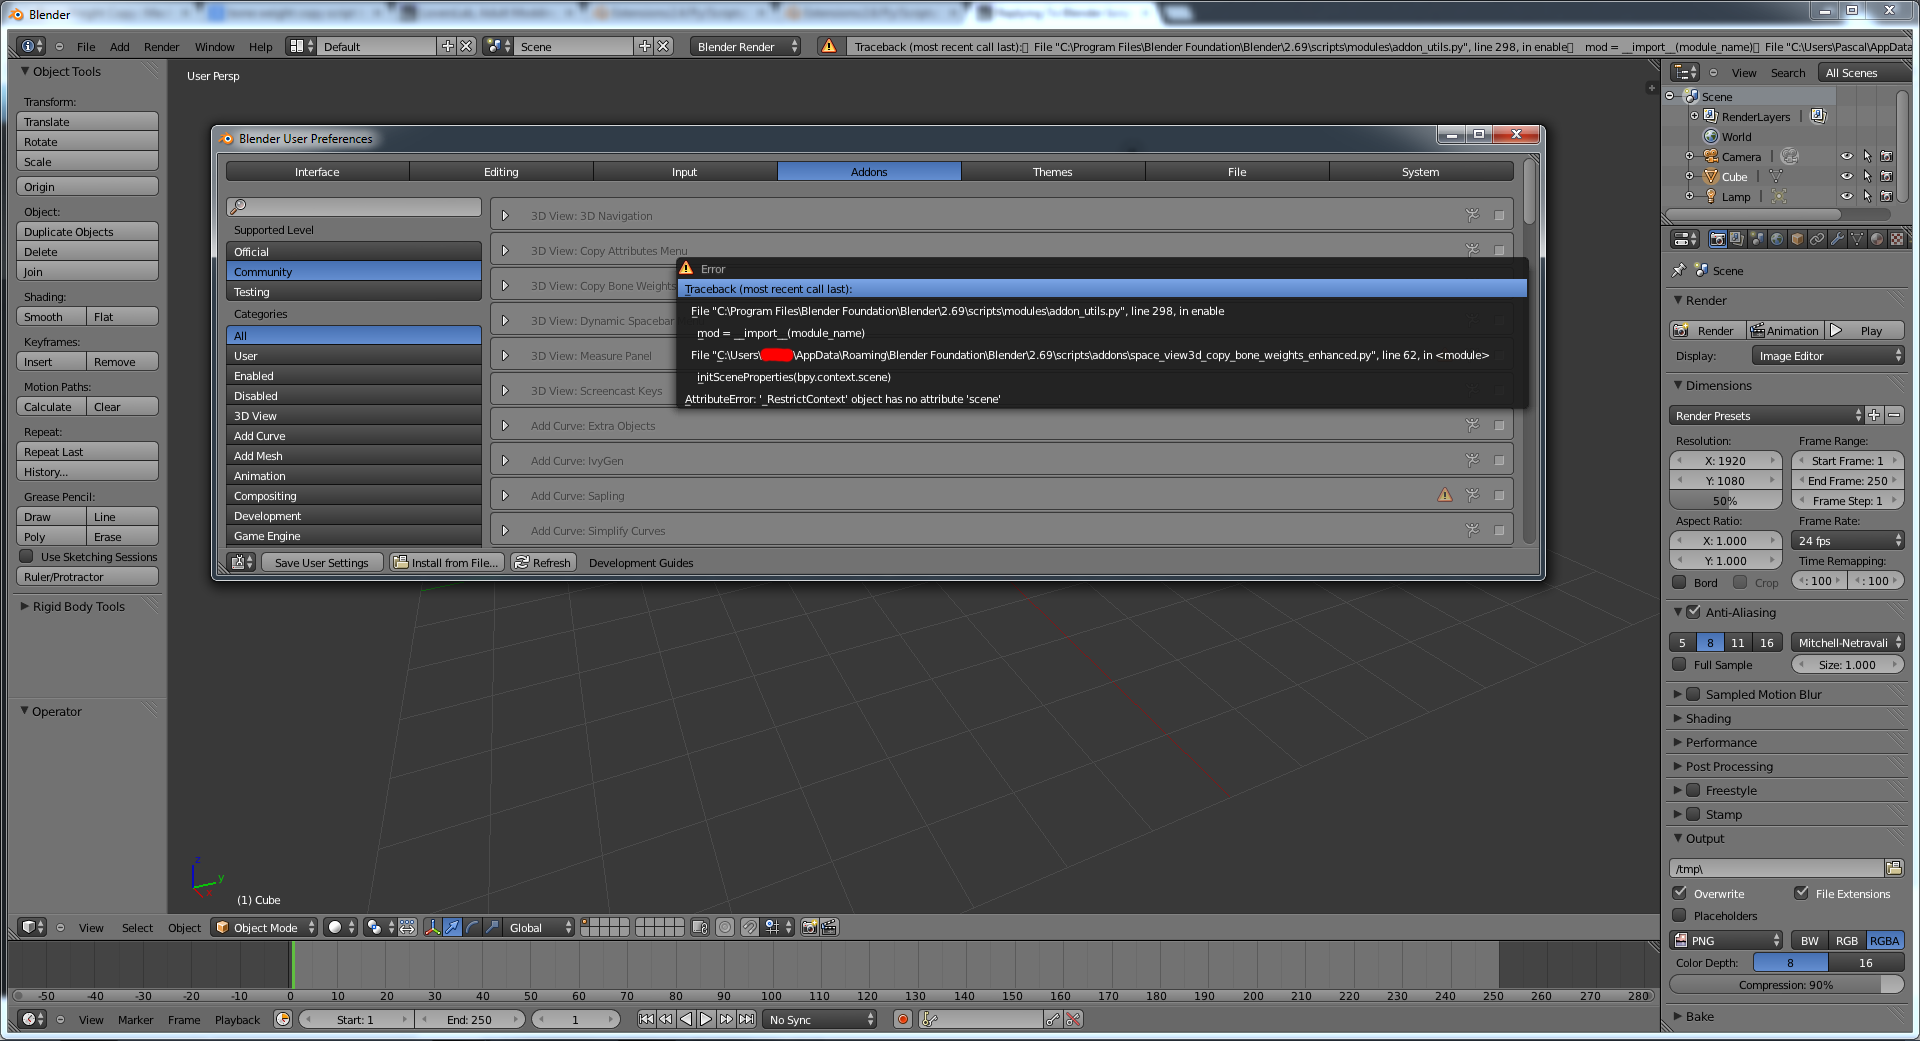Switch to the System tab
The height and width of the screenshot is (1041, 1920).
(1421, 171)
